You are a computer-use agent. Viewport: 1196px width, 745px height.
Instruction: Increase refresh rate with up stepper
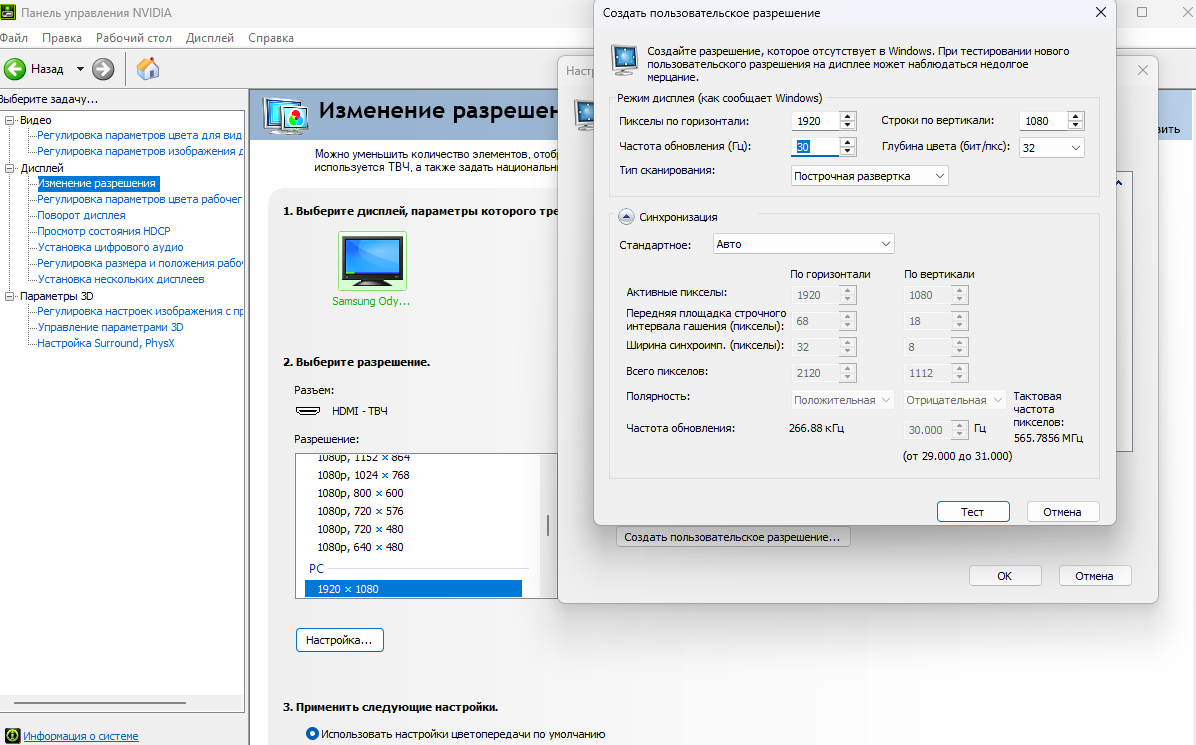pyautogui.click(x=847, y=142)
